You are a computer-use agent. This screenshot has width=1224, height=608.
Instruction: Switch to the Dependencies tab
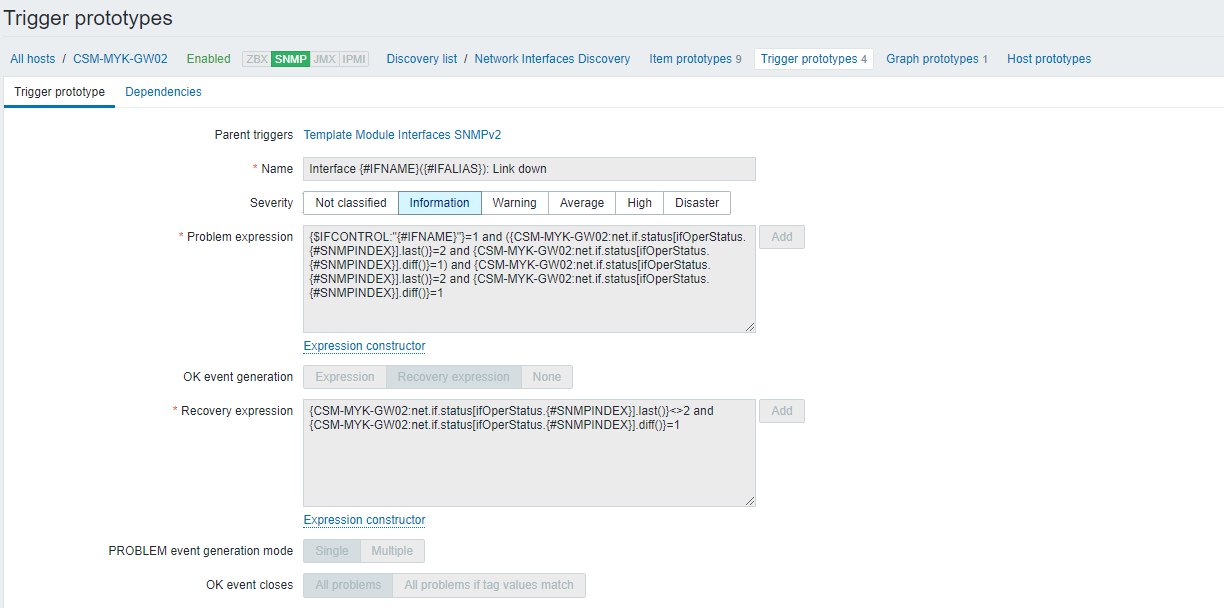[x=163, y=92]
